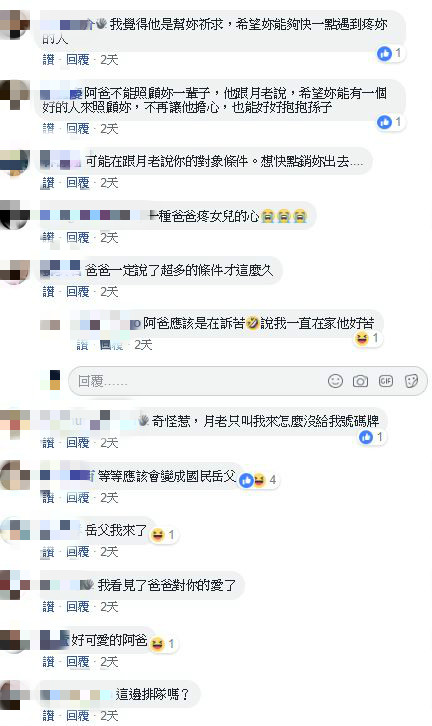Attach a photo using the camera icon
Viewport: 432px width, 726px height.
360,381
